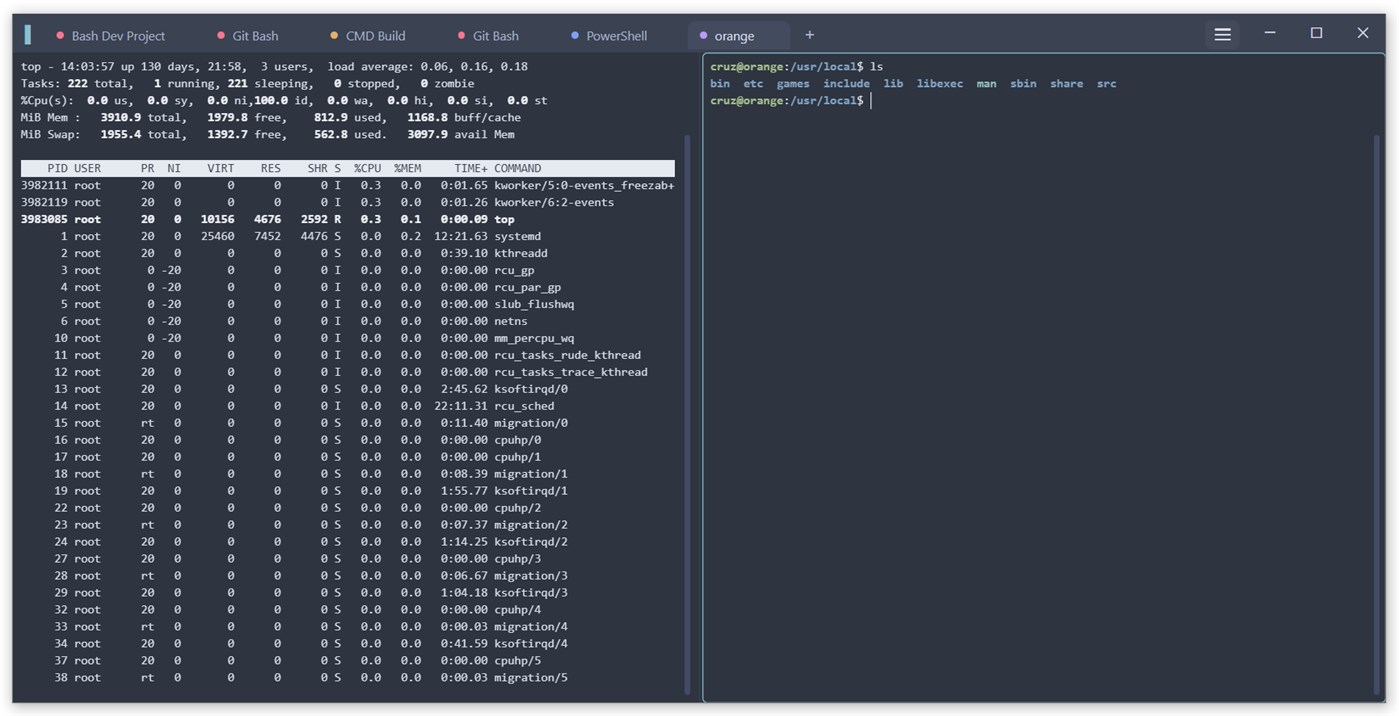
Task: Click the %MEM column header
Action: point(407,169)
